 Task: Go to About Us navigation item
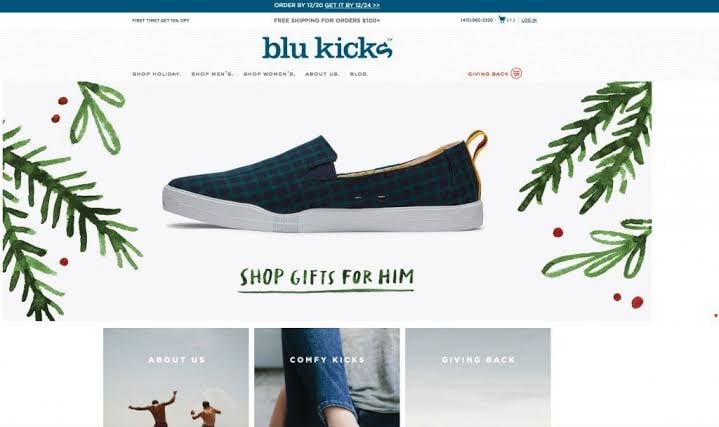pyautogui.click(x=322, y=74)
